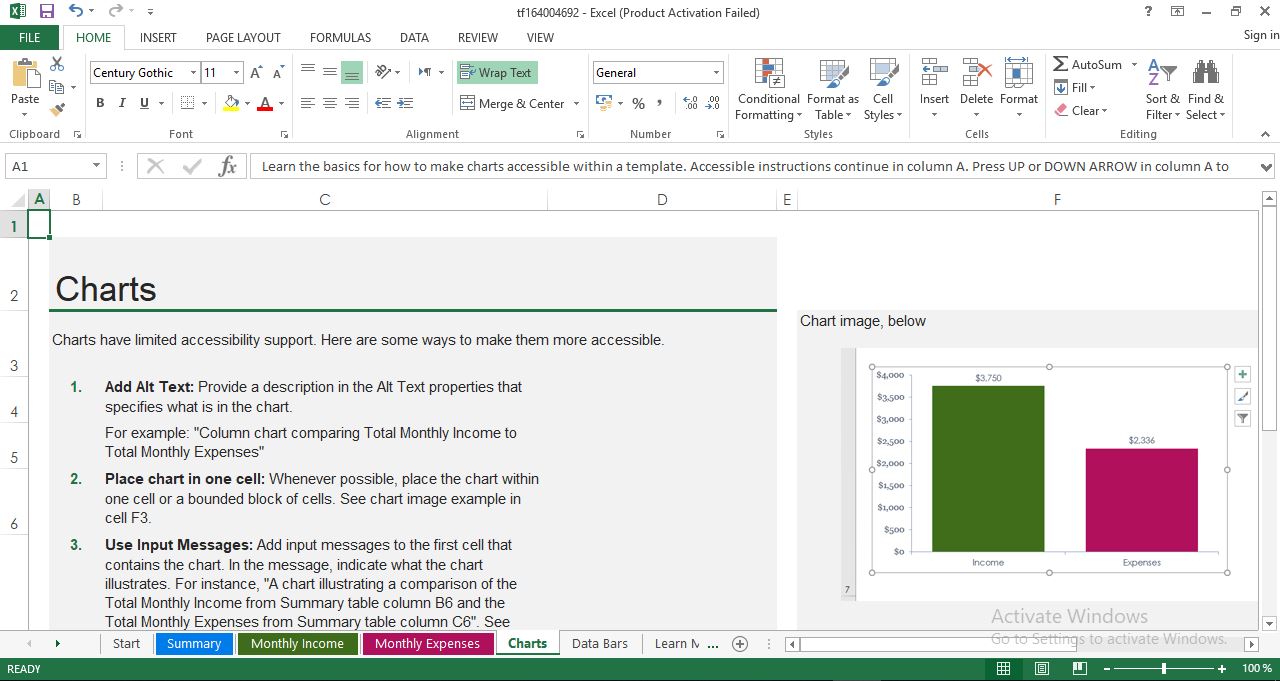
Task: Undo the last action
Action: pyautogui.click(x=76, y=12)
